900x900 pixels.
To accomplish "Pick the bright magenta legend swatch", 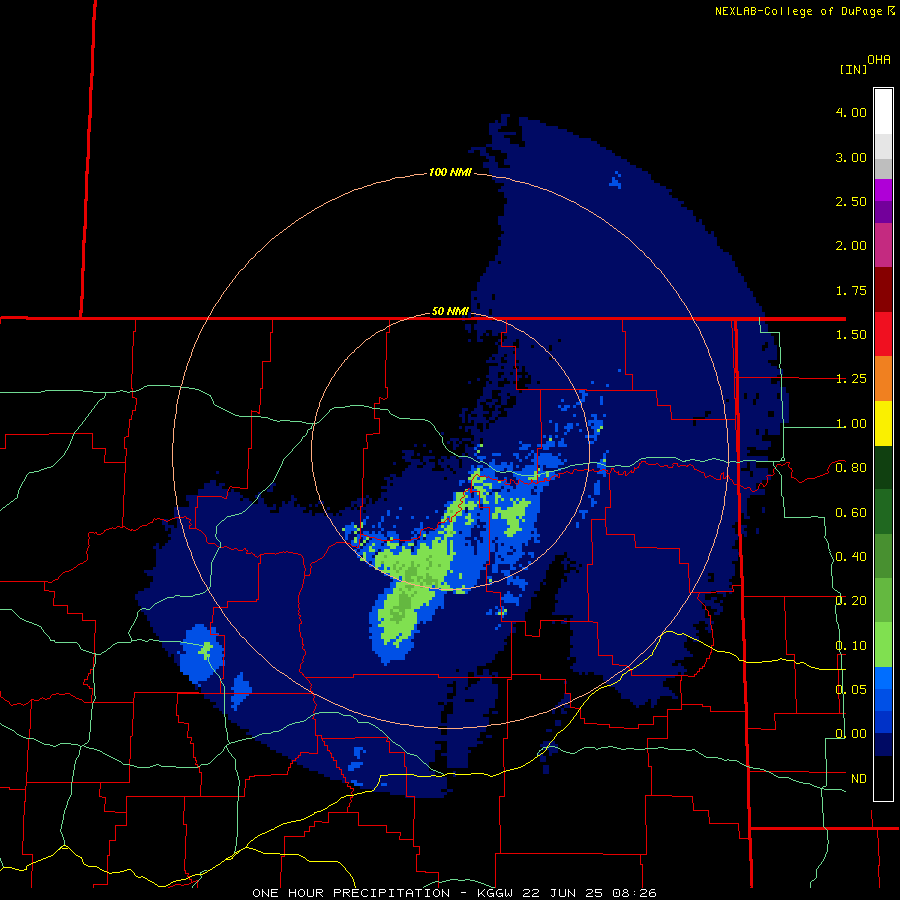I will [883, 190].
